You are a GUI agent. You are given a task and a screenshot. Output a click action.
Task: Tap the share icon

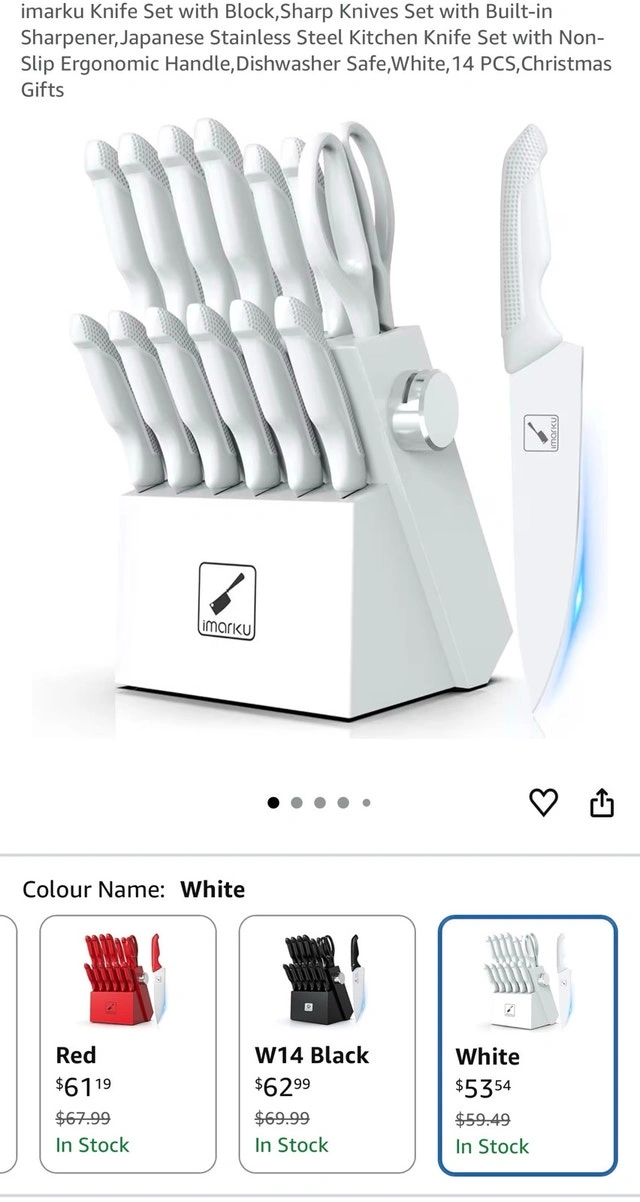(x=601, y=802)
